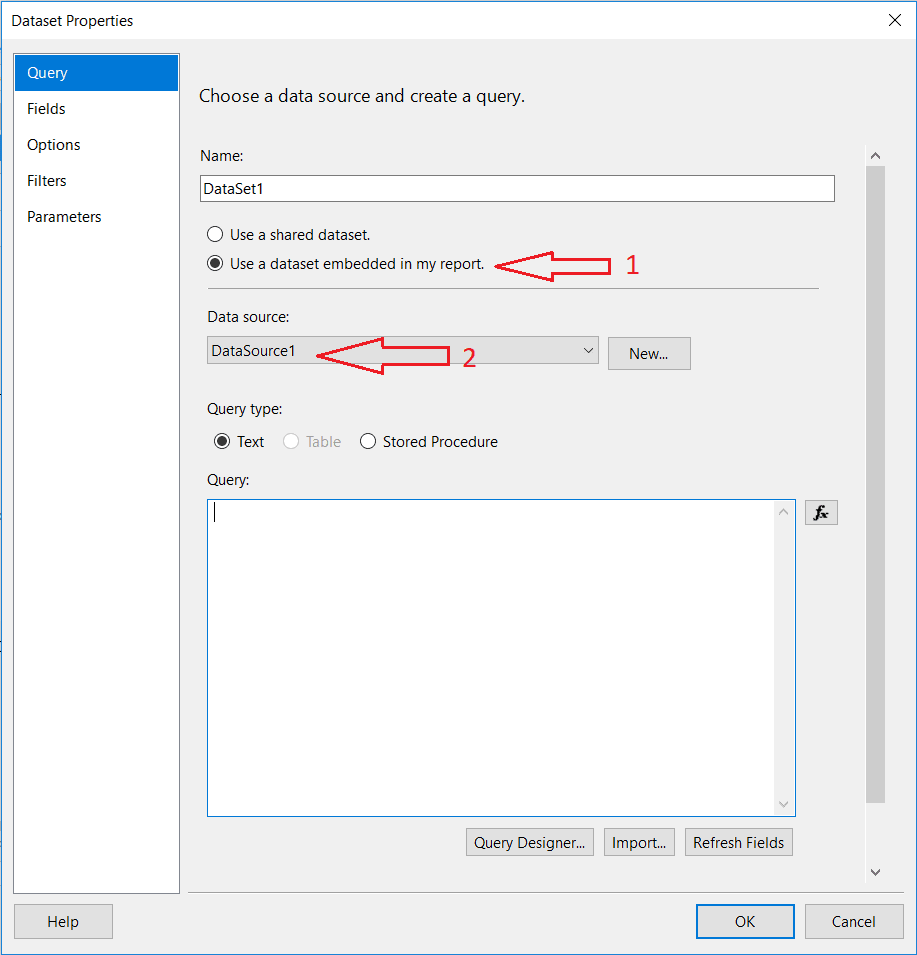
Task: Choose the Stored Procedure query type
Action: (368, 442)
